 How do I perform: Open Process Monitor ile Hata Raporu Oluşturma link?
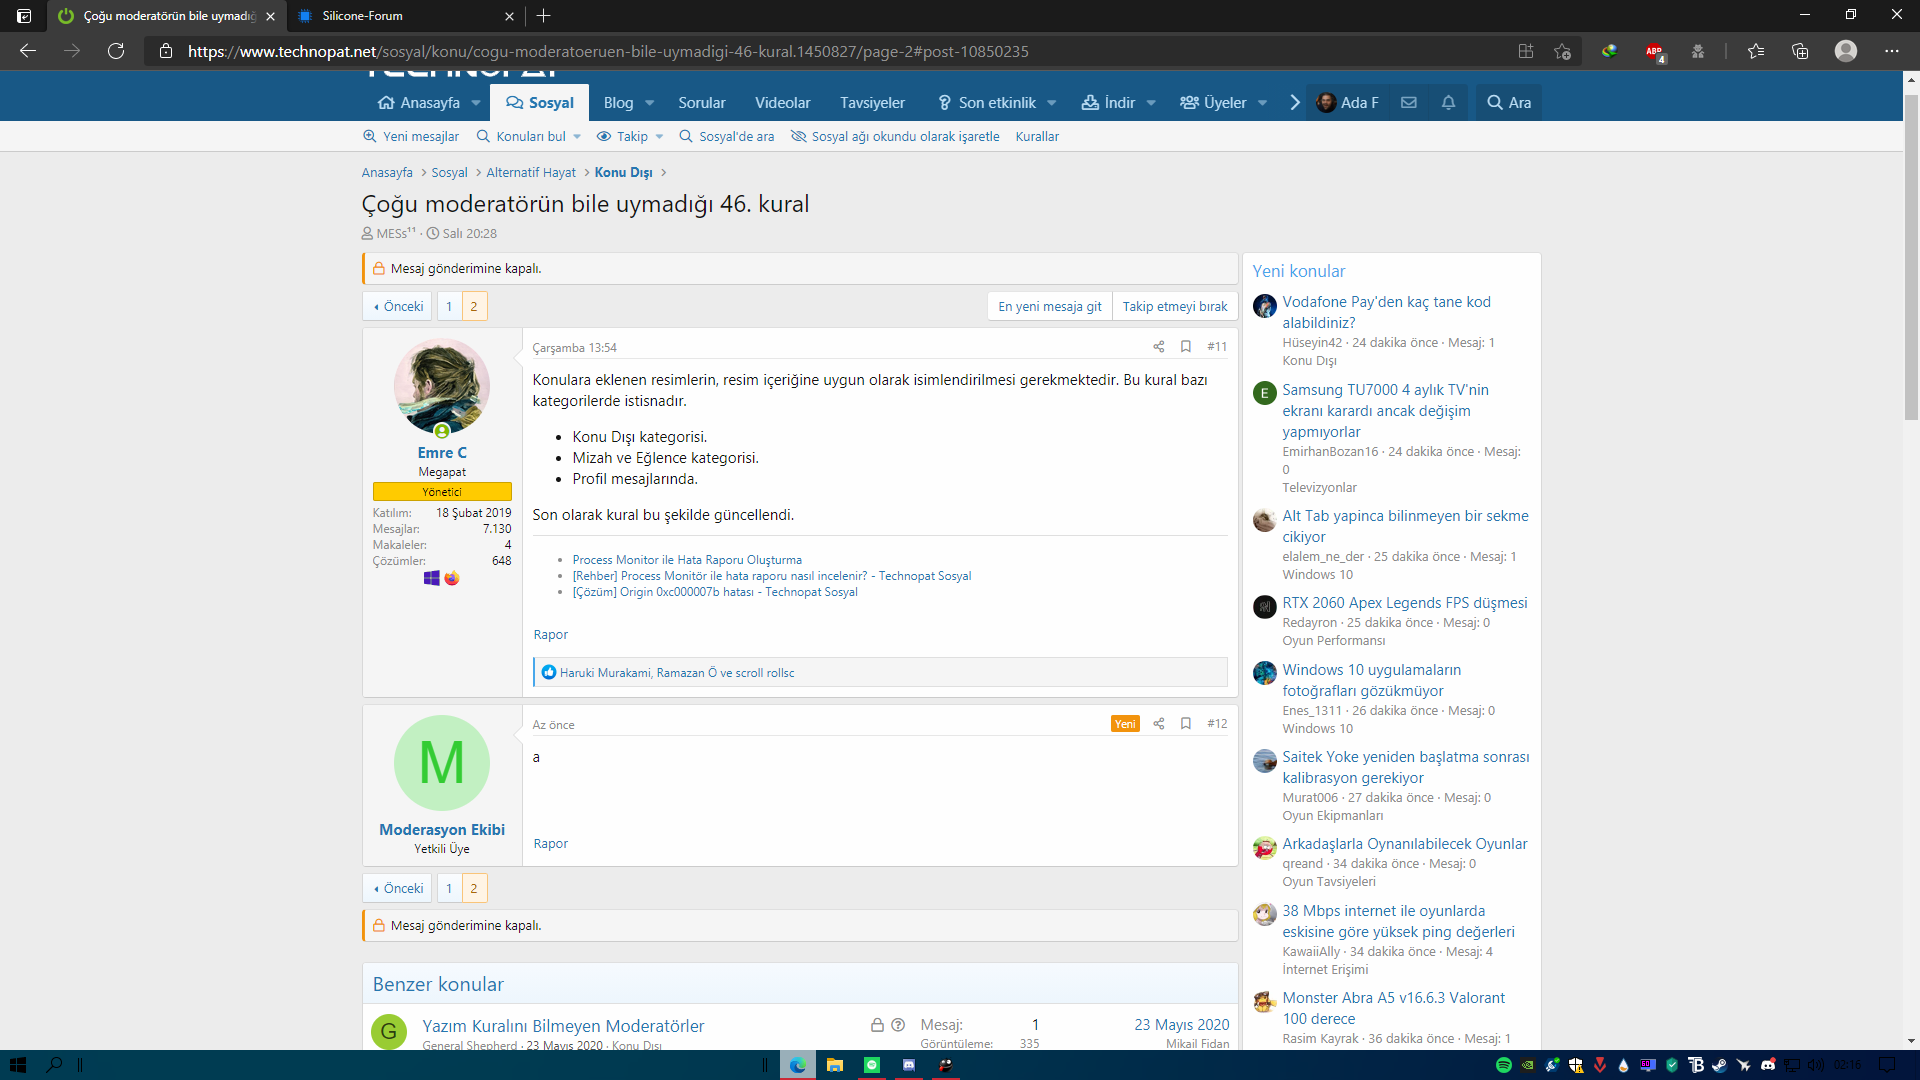tap(687, 560)
